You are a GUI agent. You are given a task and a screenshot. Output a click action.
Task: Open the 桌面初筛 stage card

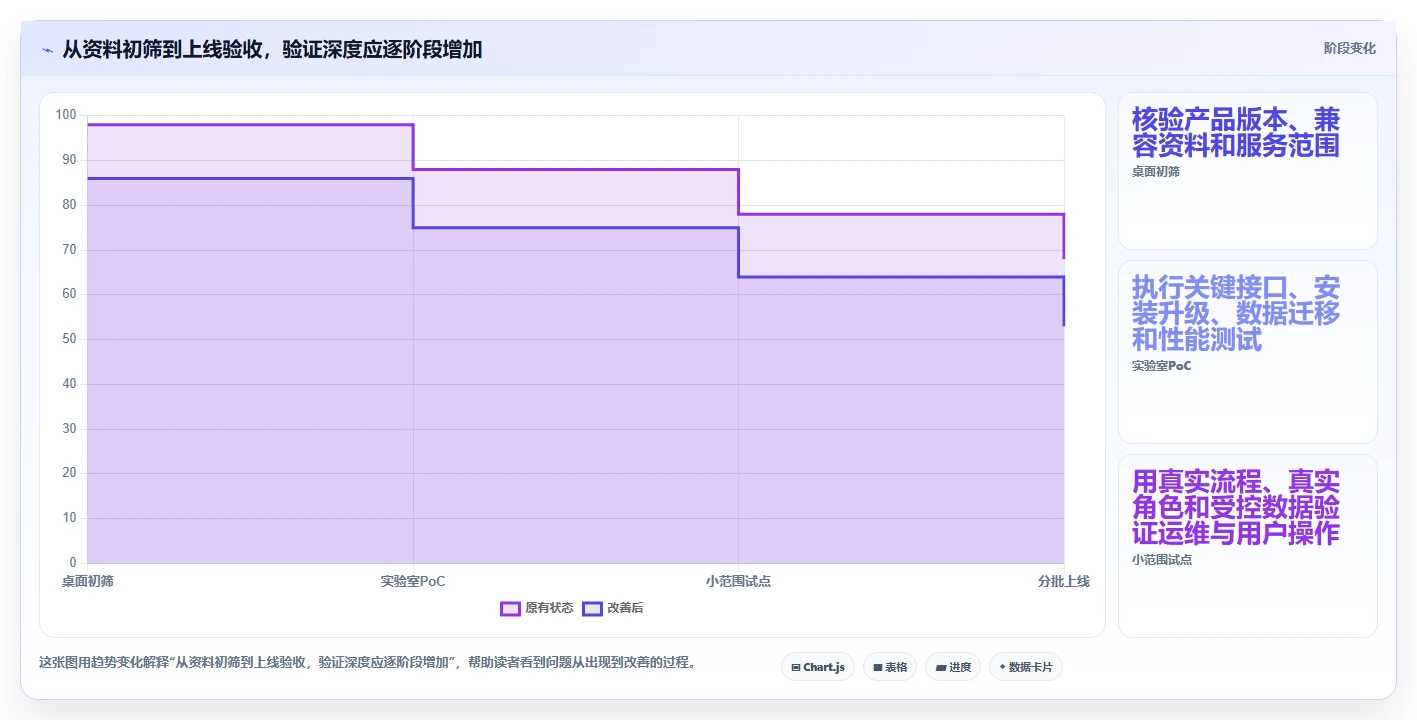(x=1247, y=171)
